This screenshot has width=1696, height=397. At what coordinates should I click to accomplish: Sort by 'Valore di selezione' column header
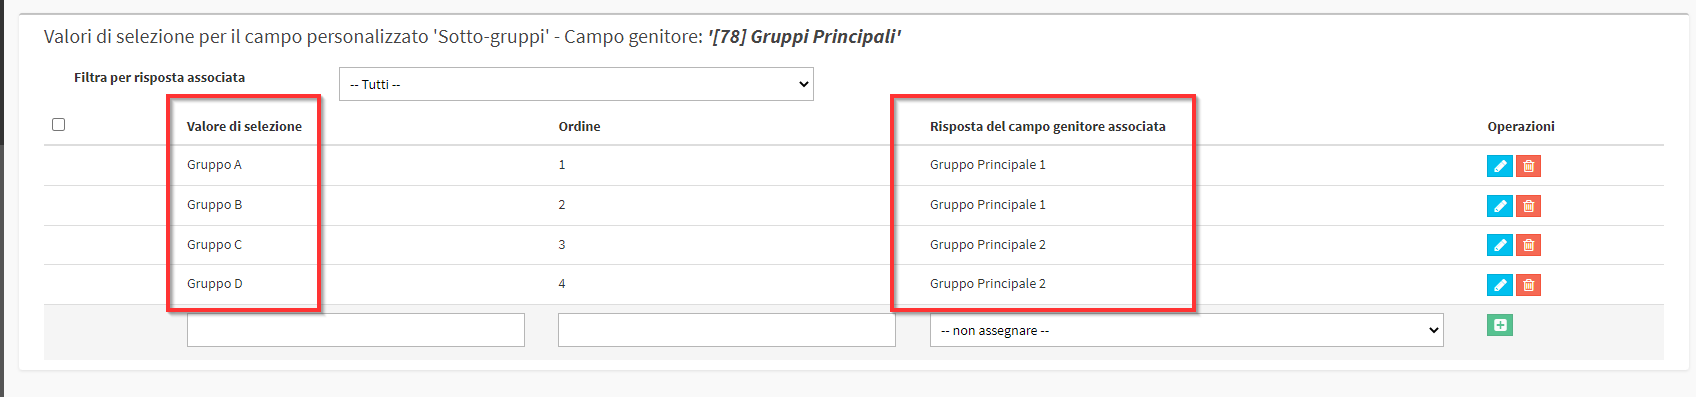(x=244, y=126)
